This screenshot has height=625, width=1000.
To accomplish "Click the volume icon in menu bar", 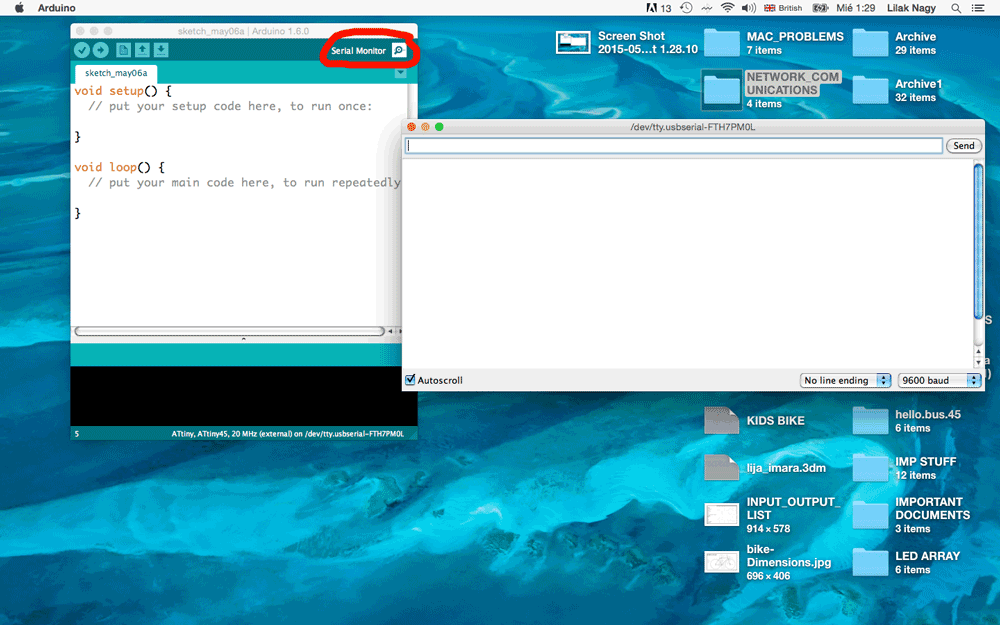I will (749, 8).
